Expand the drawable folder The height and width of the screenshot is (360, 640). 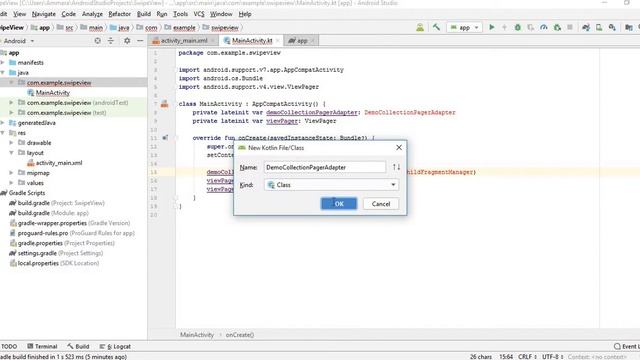(x=11, y=143)
